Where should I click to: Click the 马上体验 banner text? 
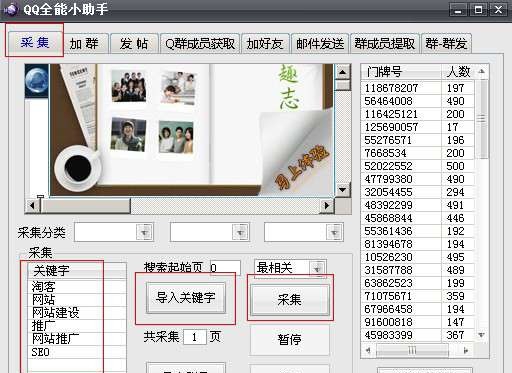(301, 166)
